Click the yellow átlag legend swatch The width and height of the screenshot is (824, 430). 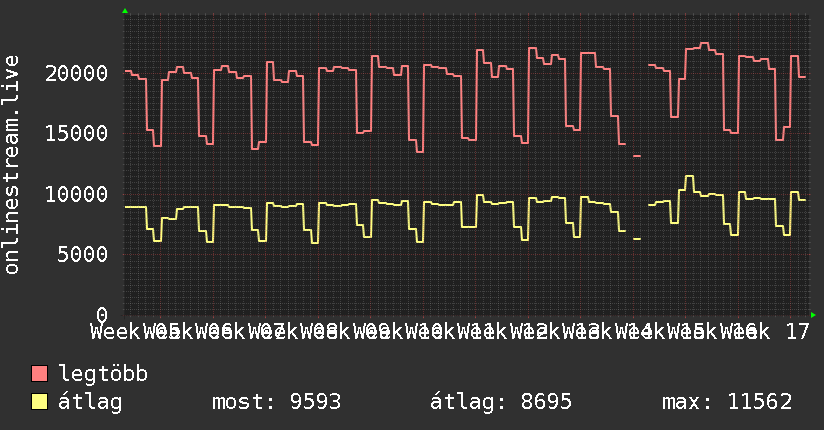[x=39, y=402]
